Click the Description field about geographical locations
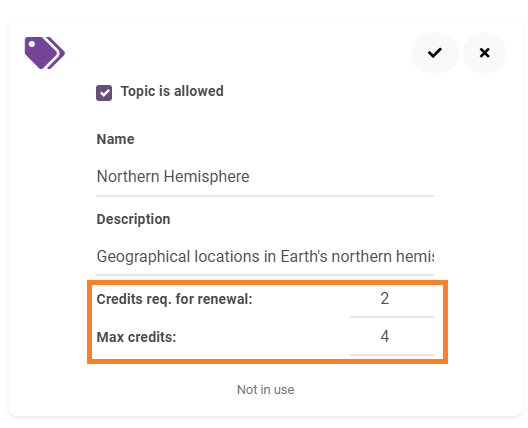The image size is (528, 428). pyautogui.click(x=265, y=257)
